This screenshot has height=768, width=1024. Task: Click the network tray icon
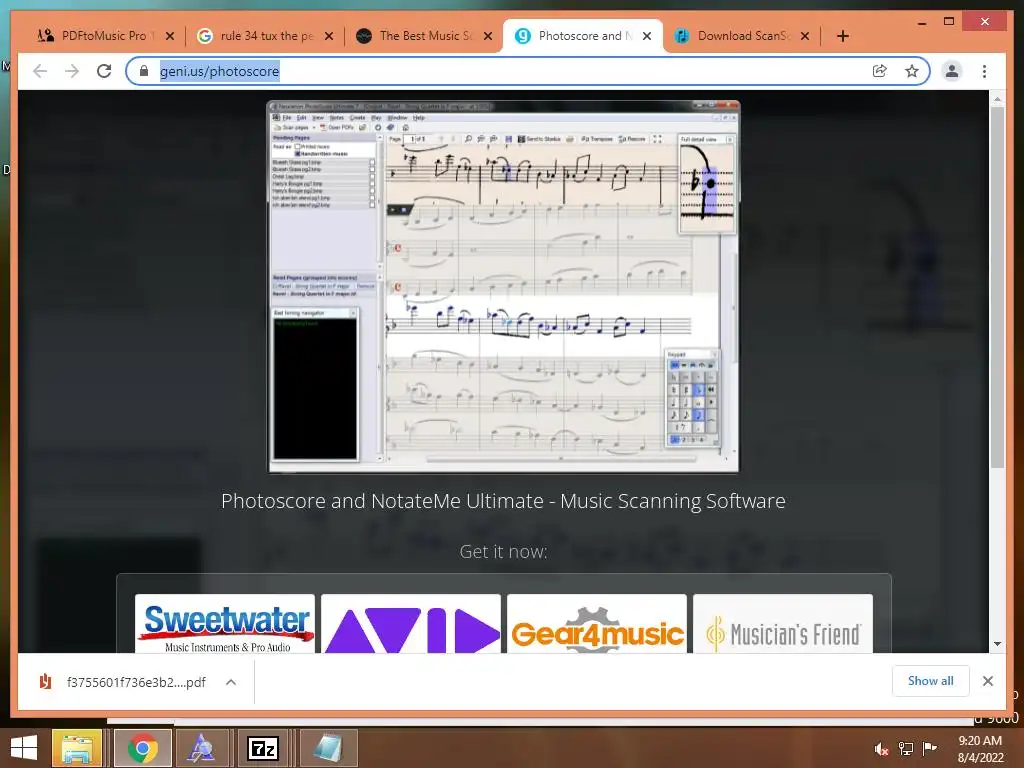(906, 749)
